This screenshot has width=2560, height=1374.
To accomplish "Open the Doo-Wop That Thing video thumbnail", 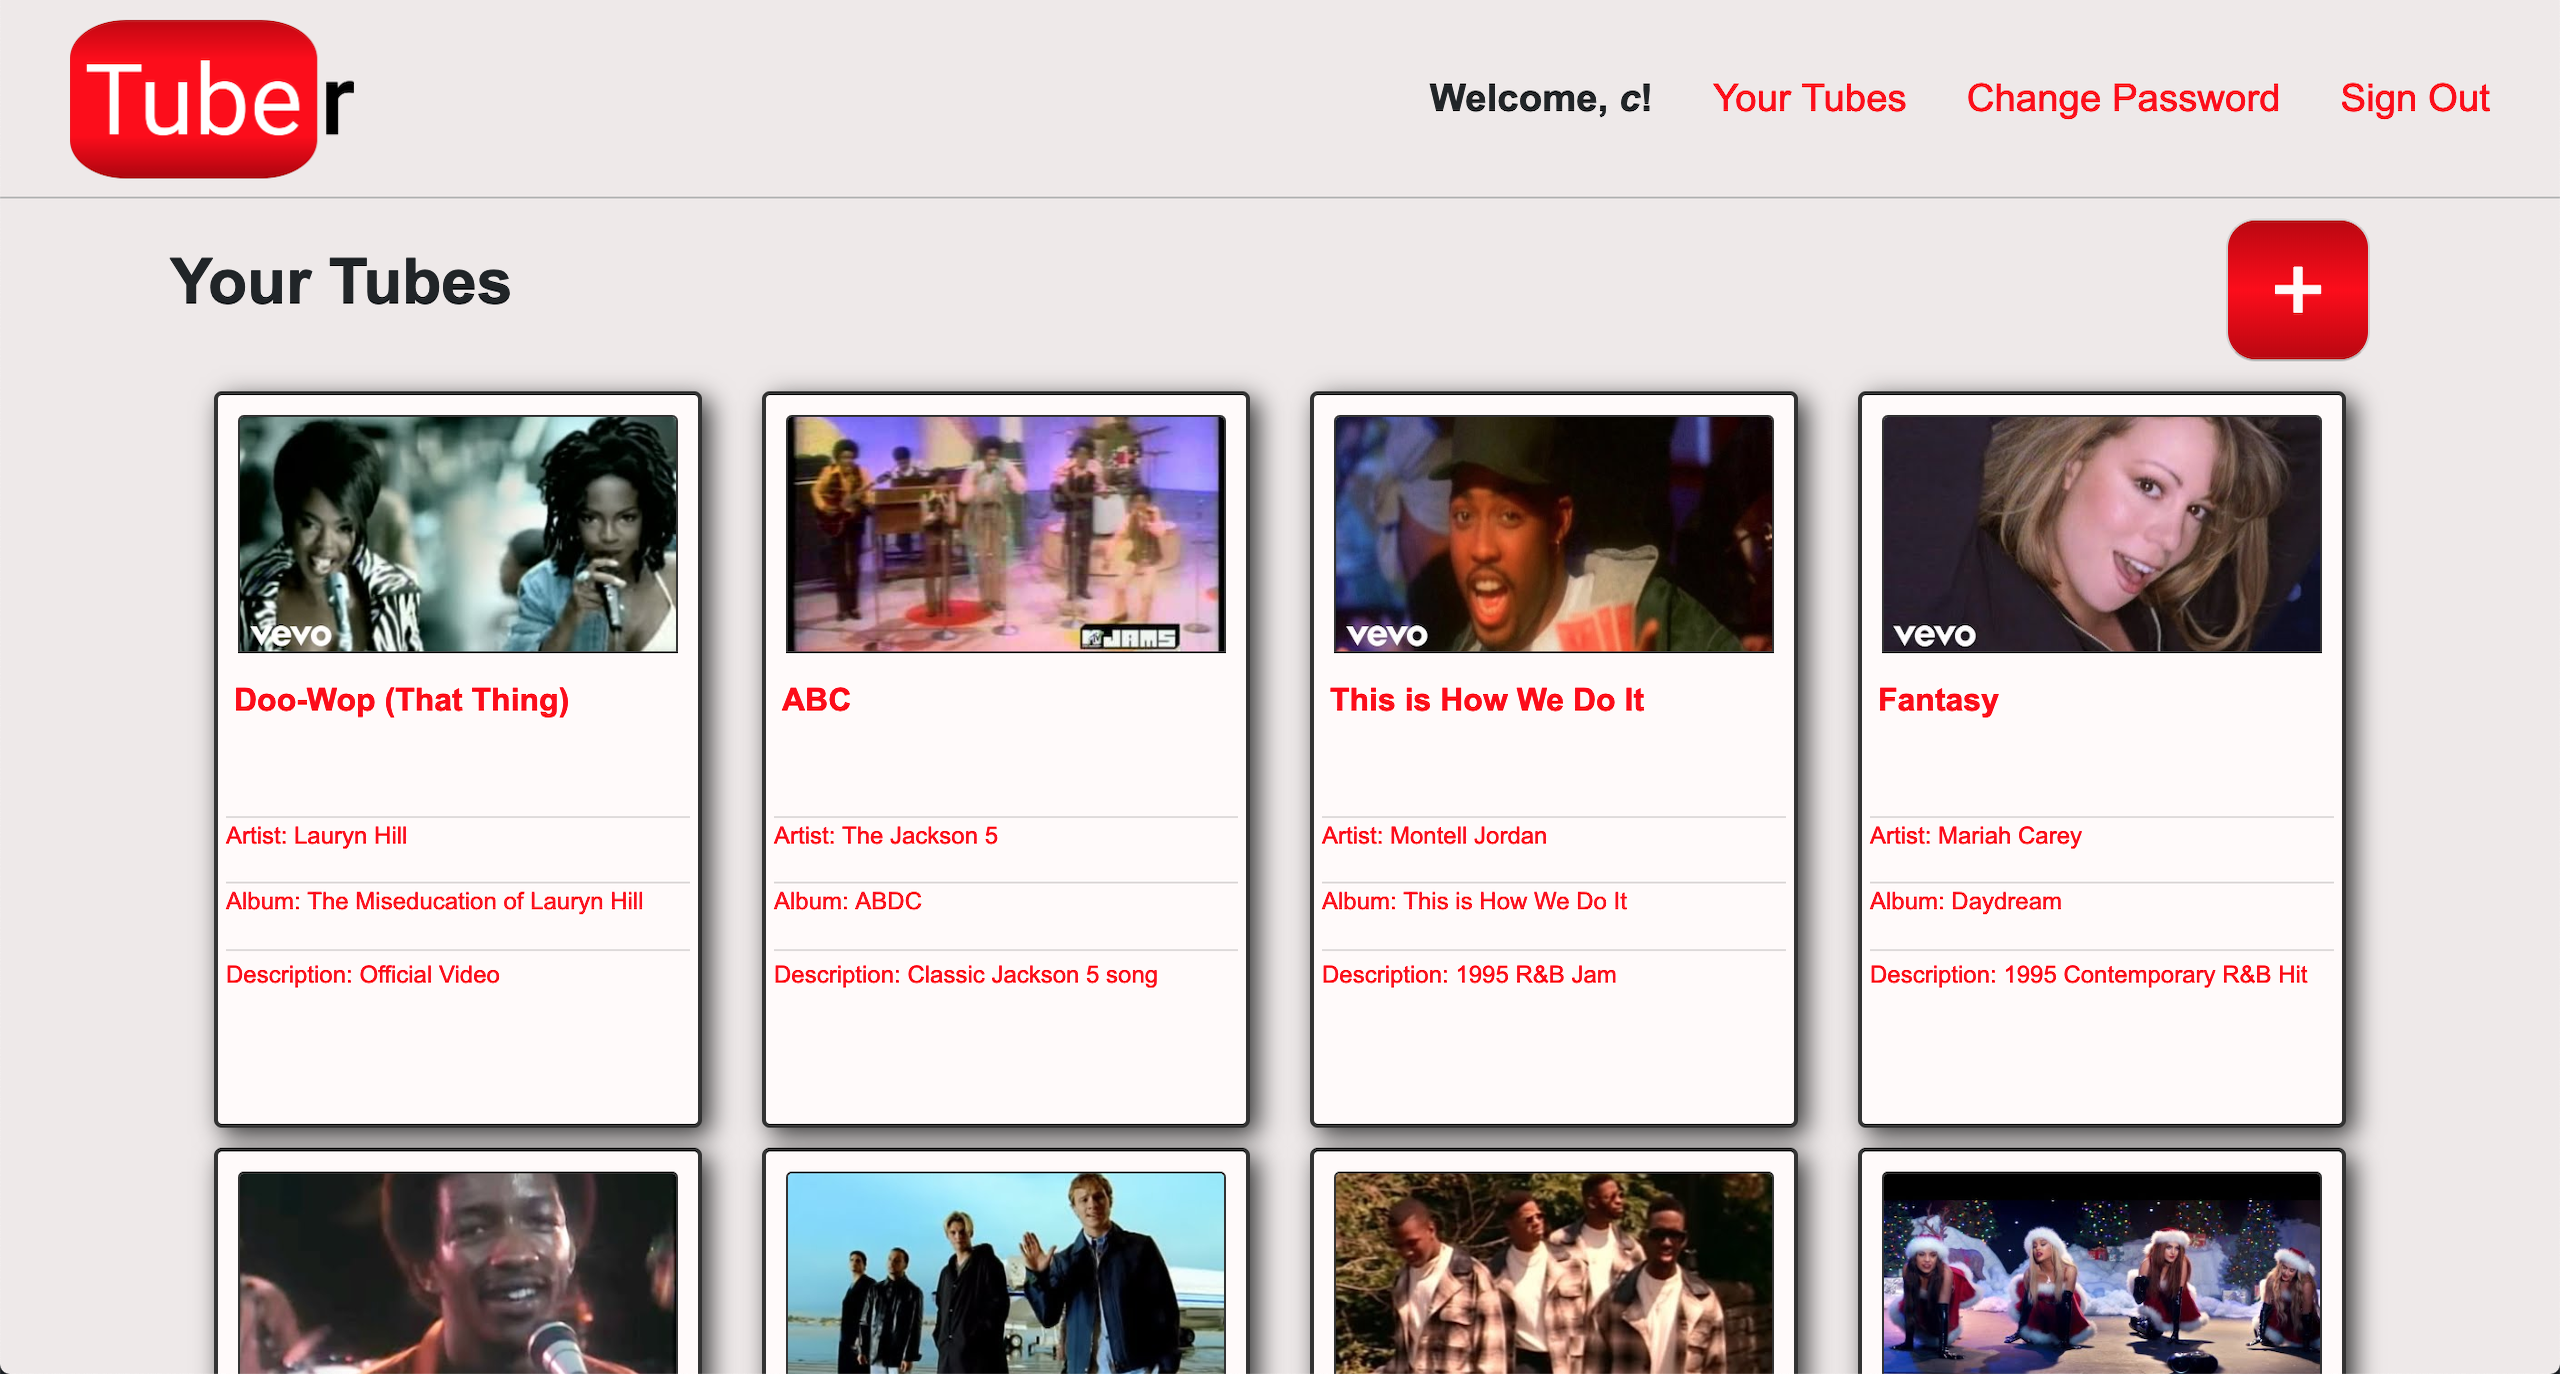I will 455,535.
